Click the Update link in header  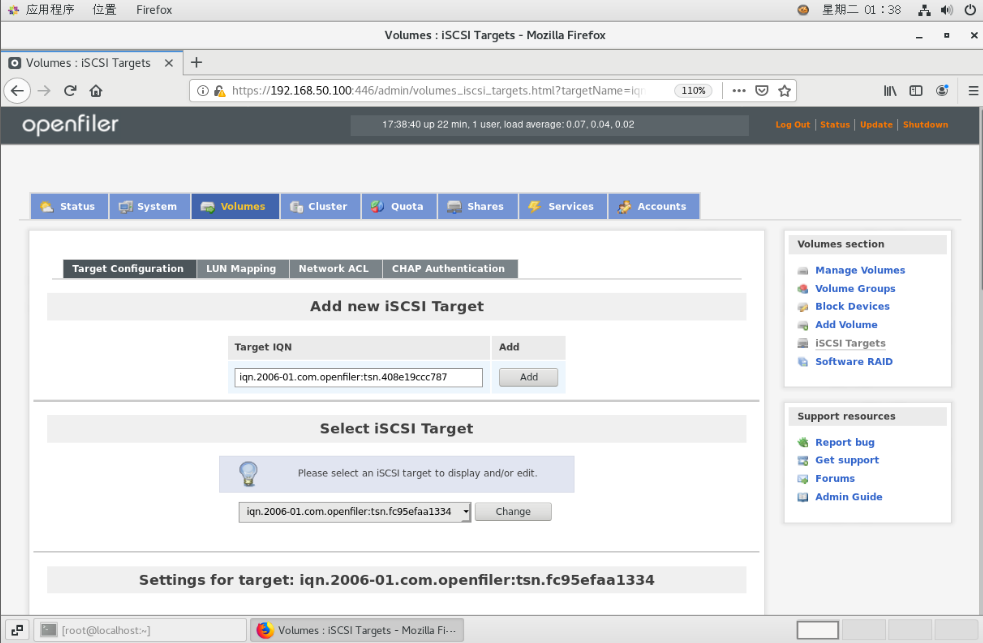point(876,125)
